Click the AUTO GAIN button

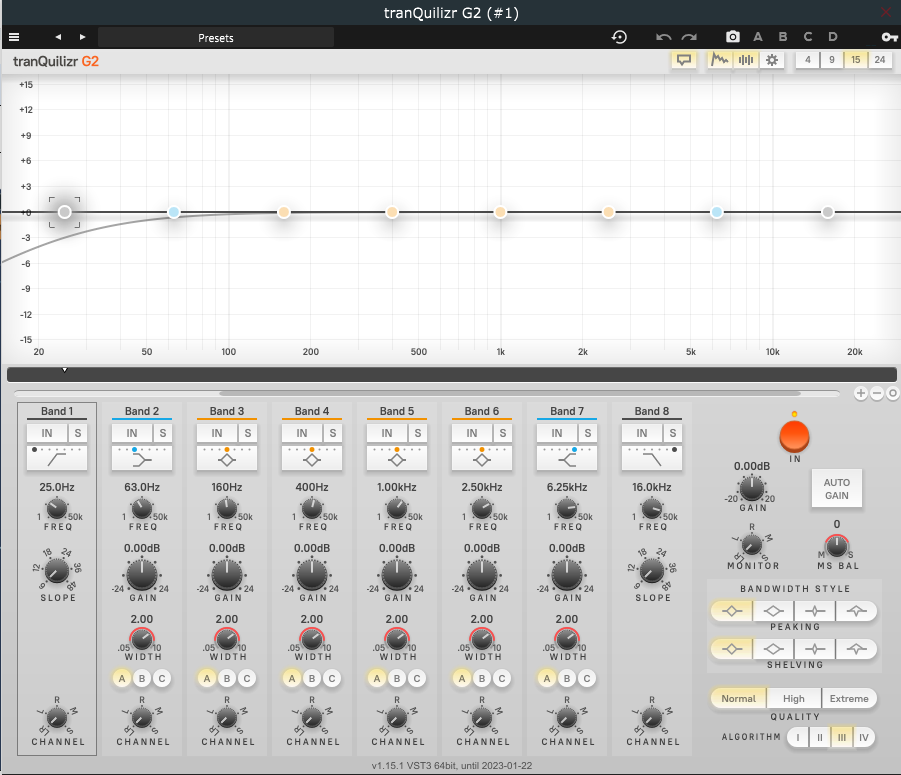point(837,489)
